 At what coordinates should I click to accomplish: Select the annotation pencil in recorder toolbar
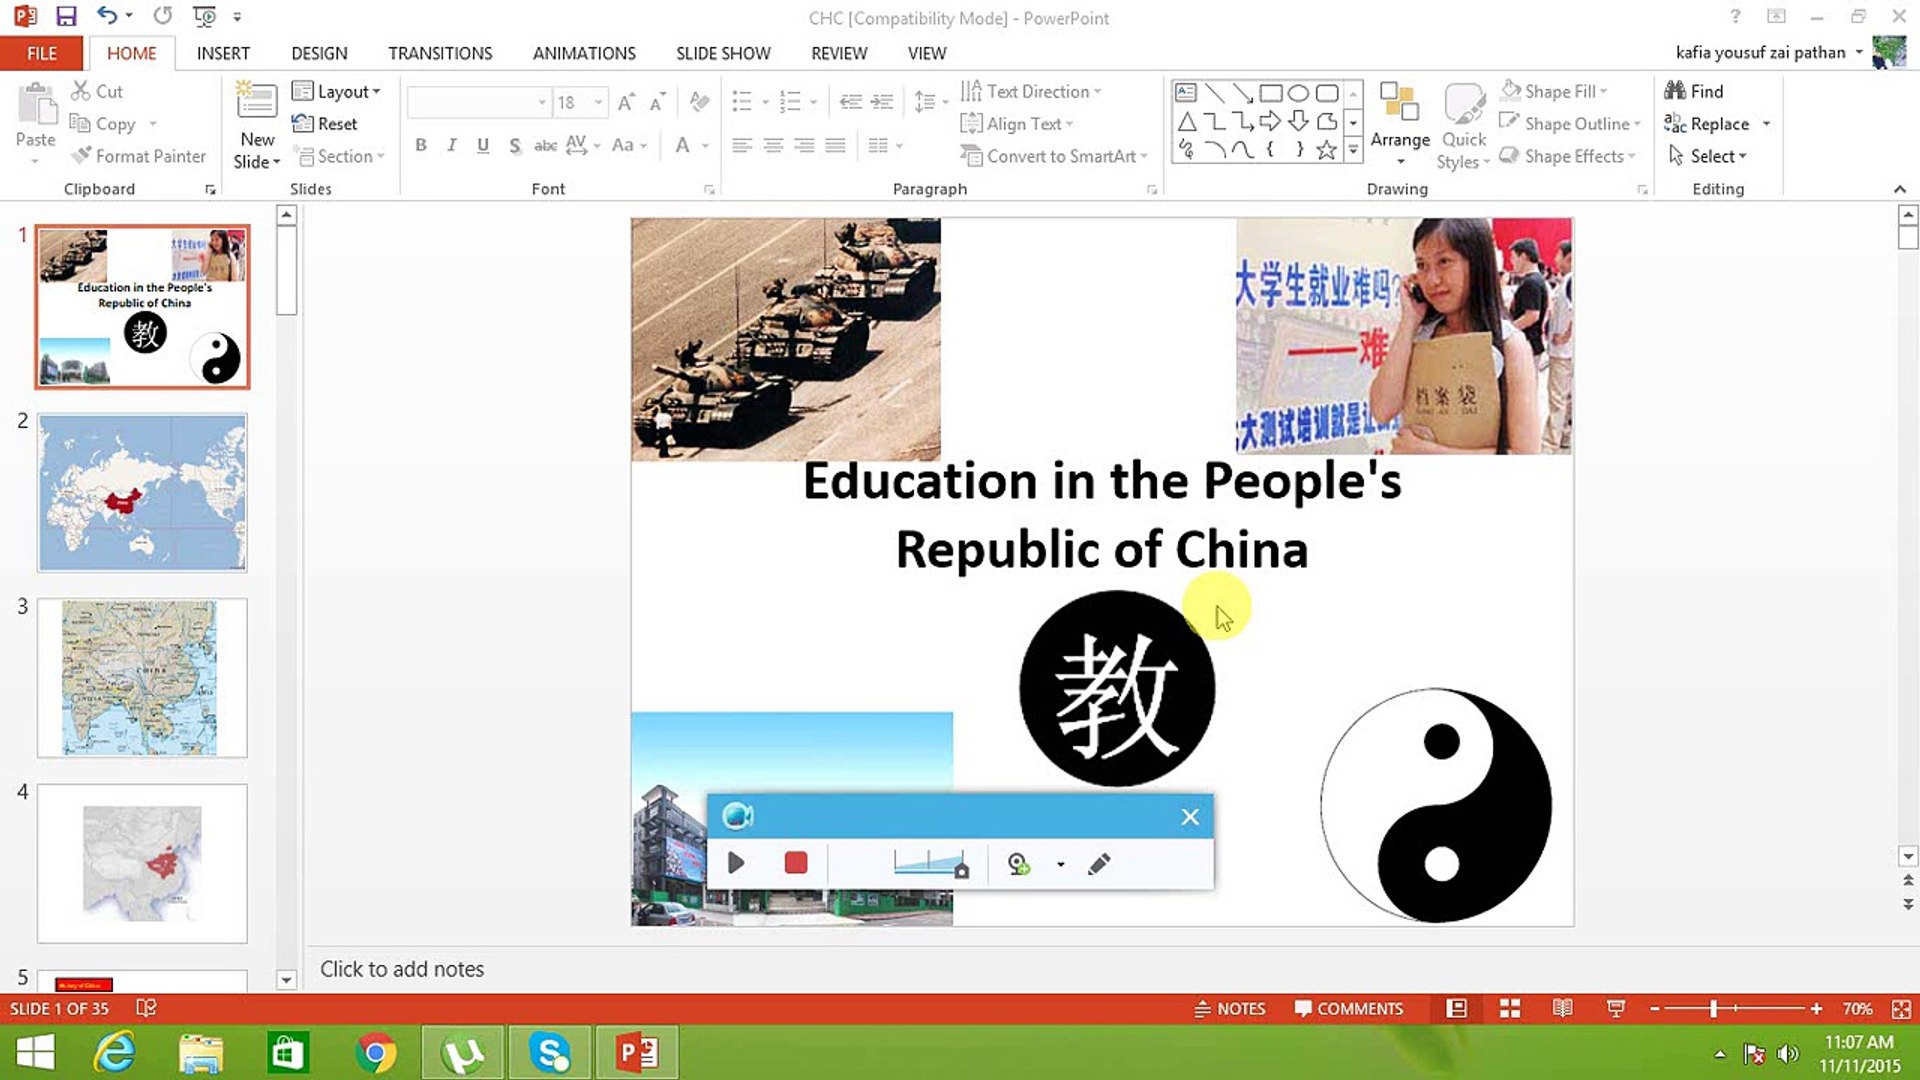(x=1098, y=863)
